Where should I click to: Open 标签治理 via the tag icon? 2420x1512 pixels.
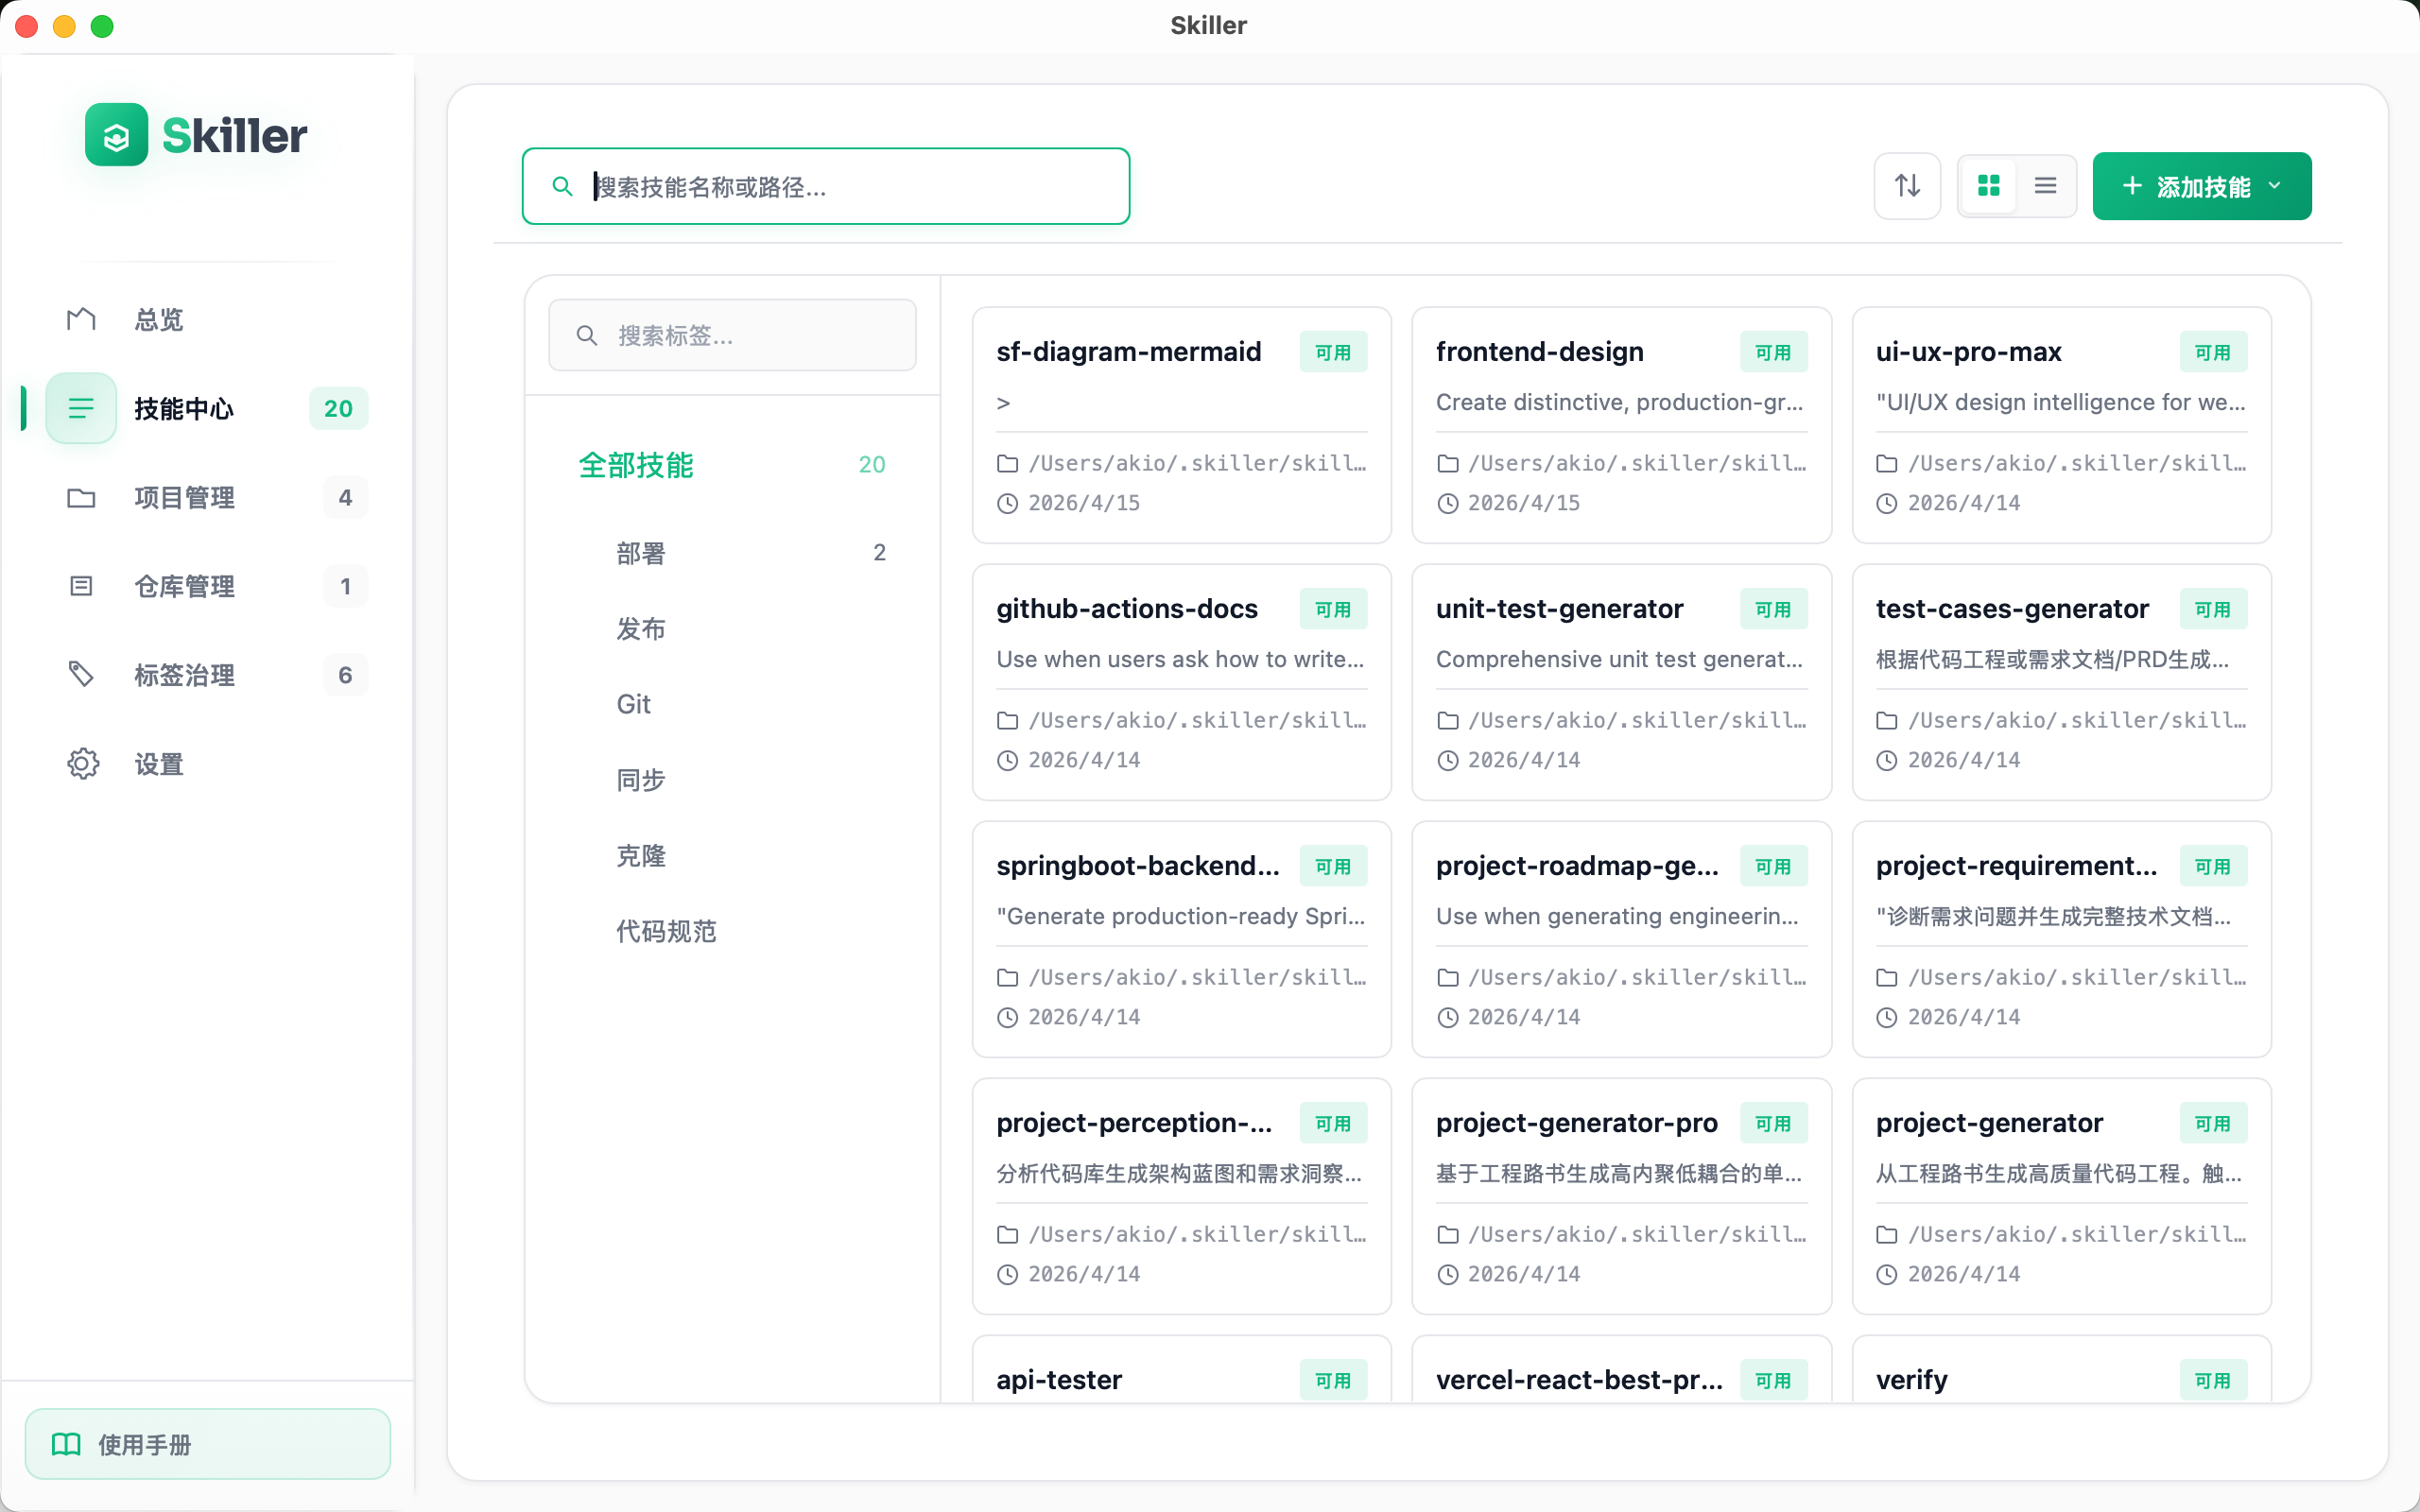[80, 674]
